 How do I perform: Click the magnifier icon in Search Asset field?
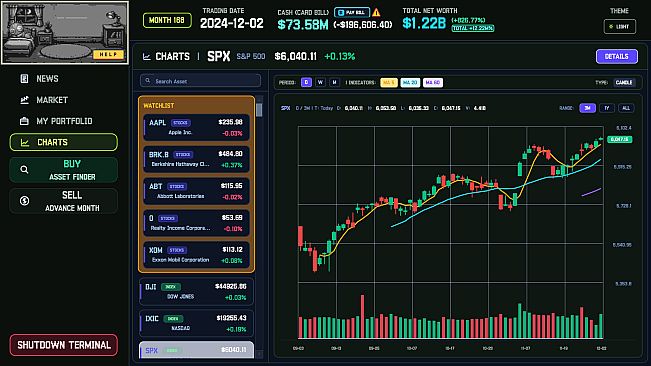tap(147, 81)
